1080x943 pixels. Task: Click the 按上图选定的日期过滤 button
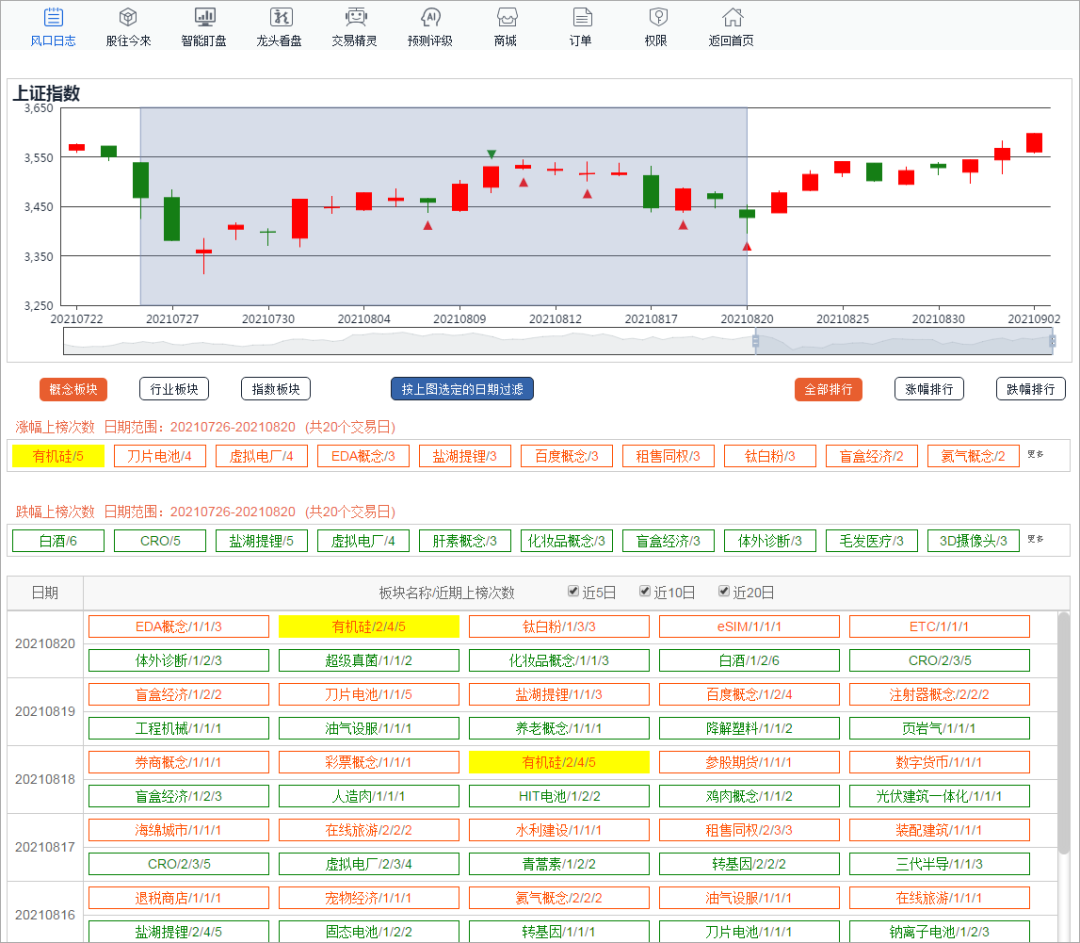[462, 389]
